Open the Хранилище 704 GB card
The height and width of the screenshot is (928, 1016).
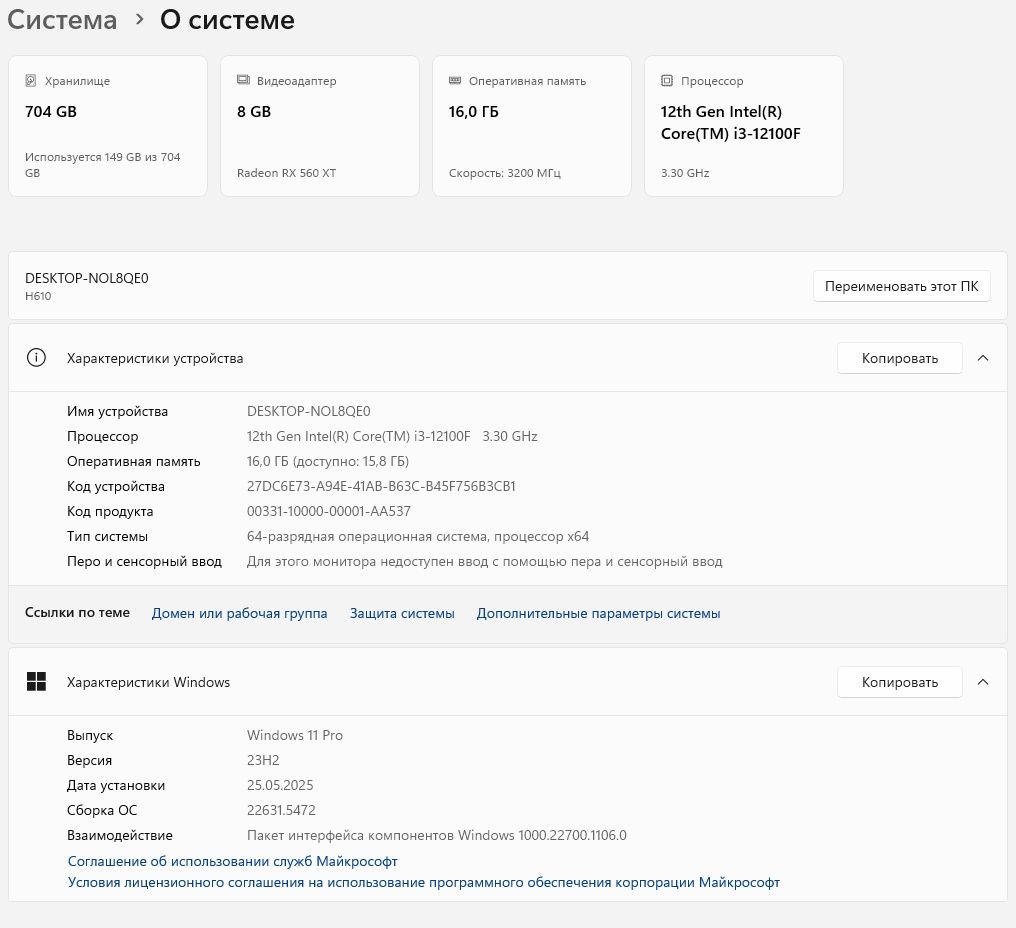(x=108, y=126)
